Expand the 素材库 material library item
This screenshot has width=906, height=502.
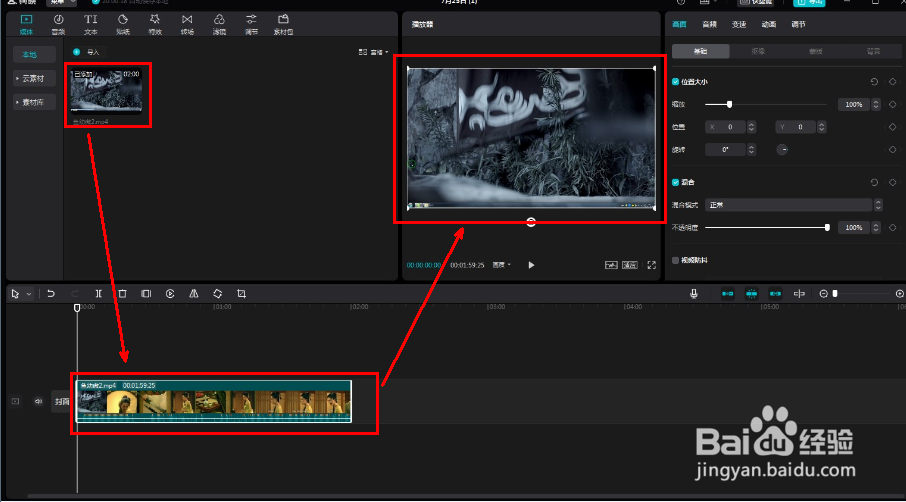[34, 102]
